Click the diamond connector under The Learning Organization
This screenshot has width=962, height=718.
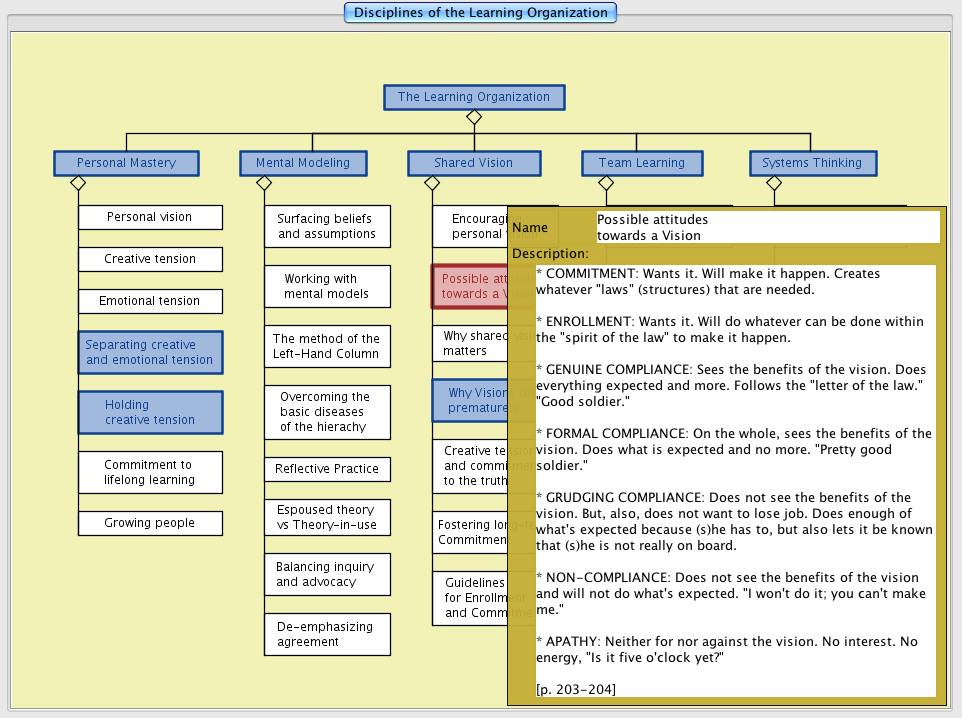coord(474,117)
